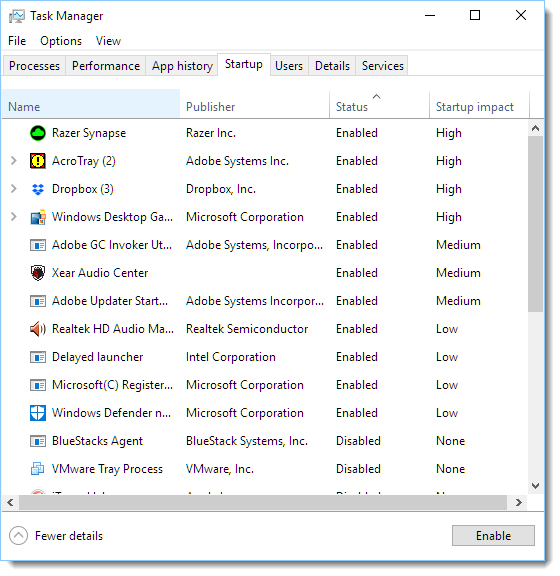Viewport: 560px width, 576px height.
Task: Select the VMware Tray Process name
Action: 107,469
